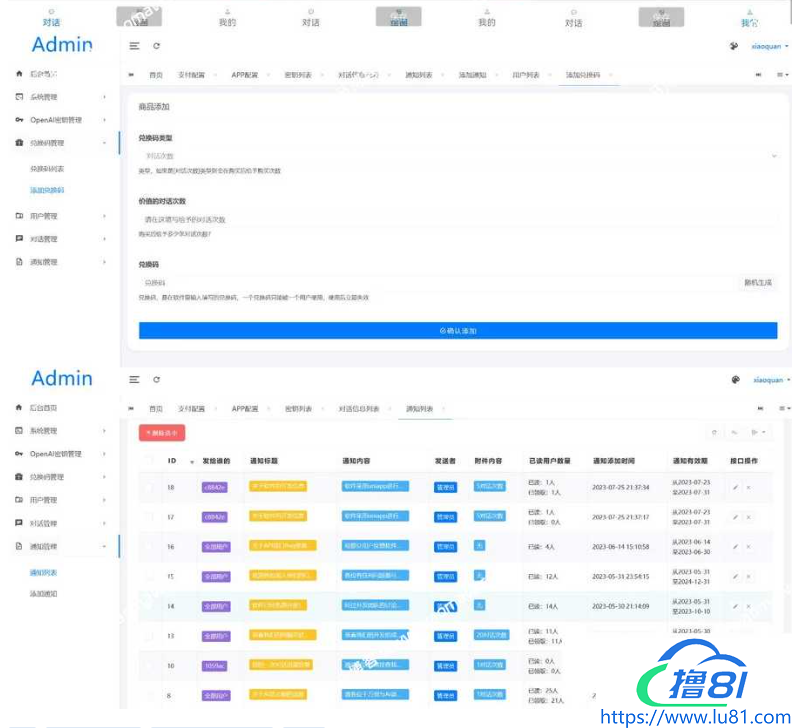Click the palette icon beside xiaoquan above the 兑换码添加 form
796x728 pixels.
pyautogui.click(x=736, y=46)
